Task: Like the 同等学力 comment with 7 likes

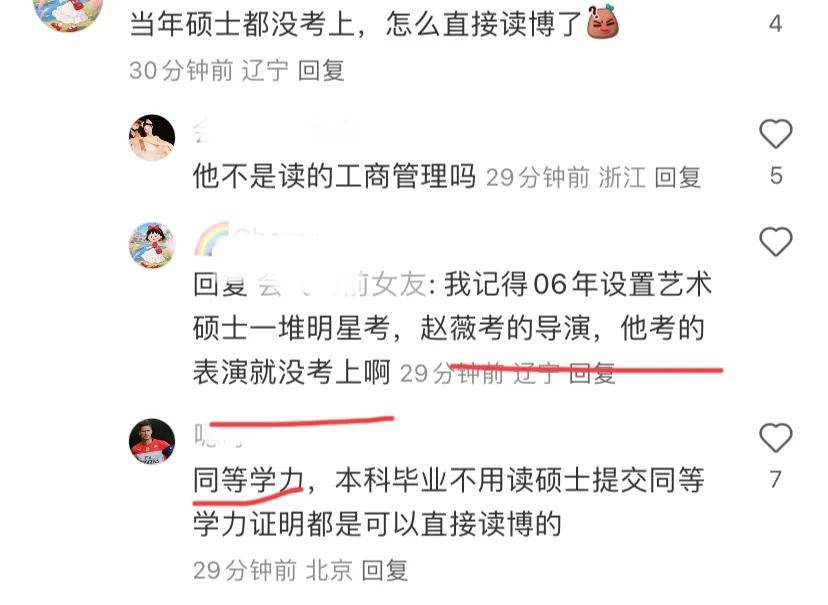Action: 776,438
